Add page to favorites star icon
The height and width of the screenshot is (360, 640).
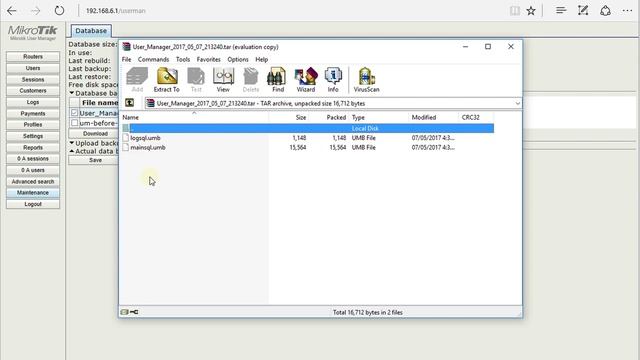[x=531, y=11]
